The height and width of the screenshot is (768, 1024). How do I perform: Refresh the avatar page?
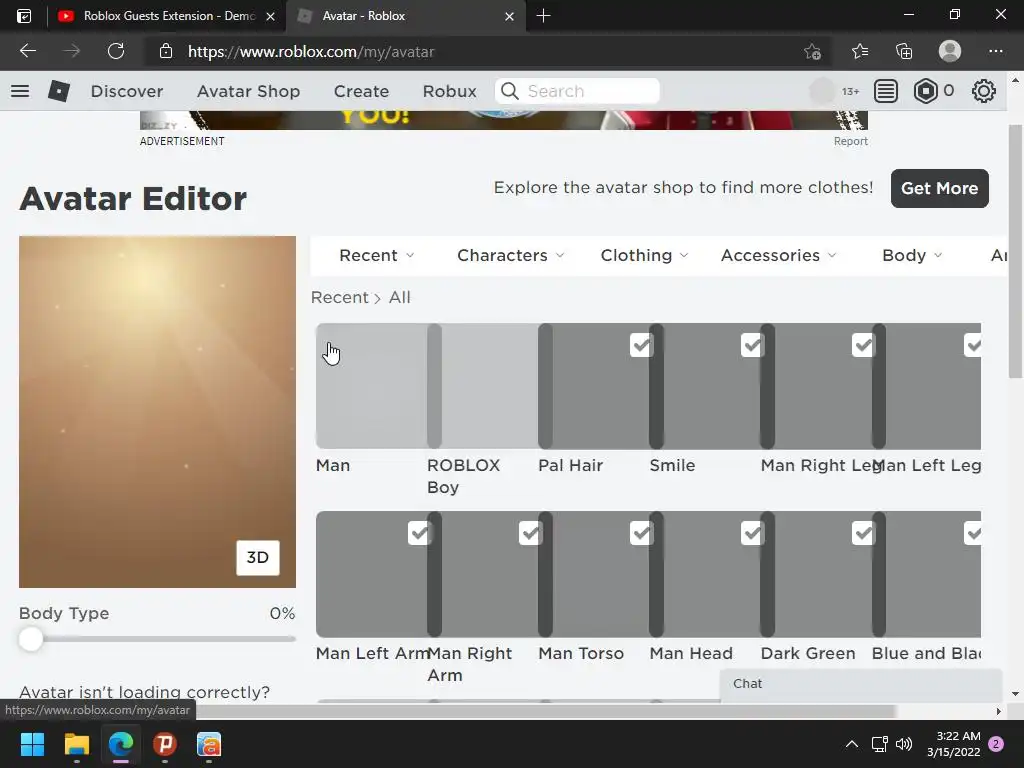coord(116,51)
